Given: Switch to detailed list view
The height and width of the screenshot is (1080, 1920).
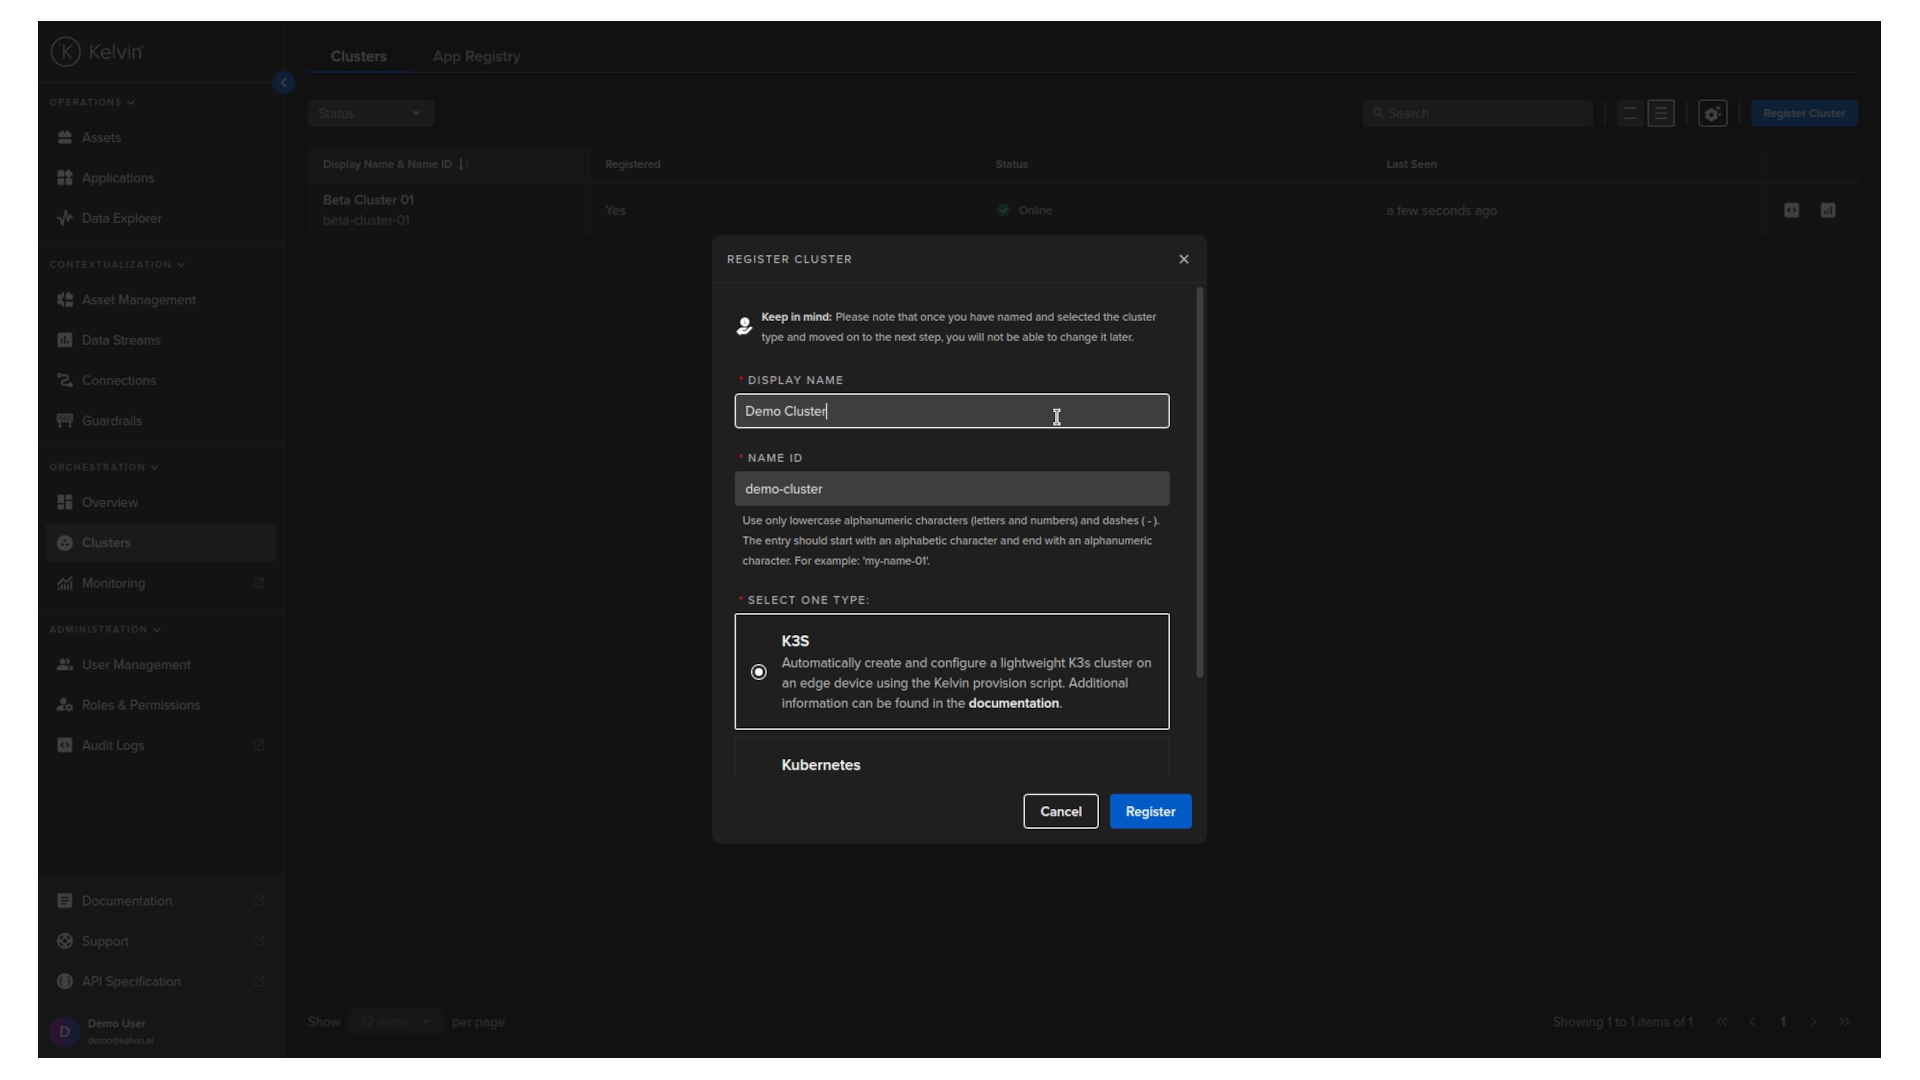Looking at the screenshot, I should [x=1661, y=113].
